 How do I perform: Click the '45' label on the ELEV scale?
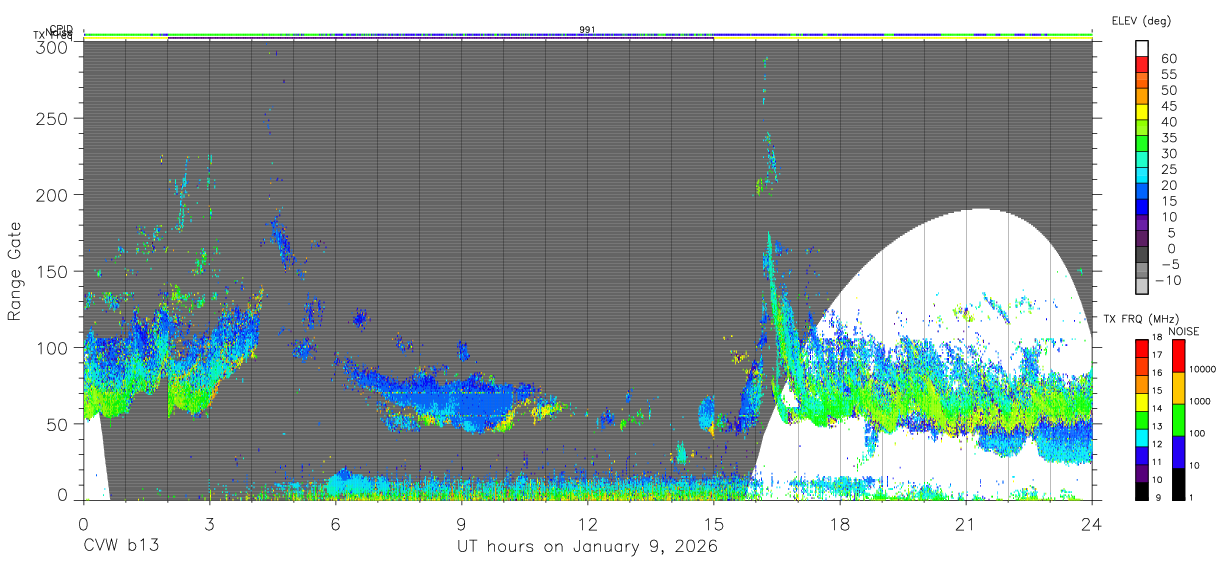click(x=1169, y=105)
